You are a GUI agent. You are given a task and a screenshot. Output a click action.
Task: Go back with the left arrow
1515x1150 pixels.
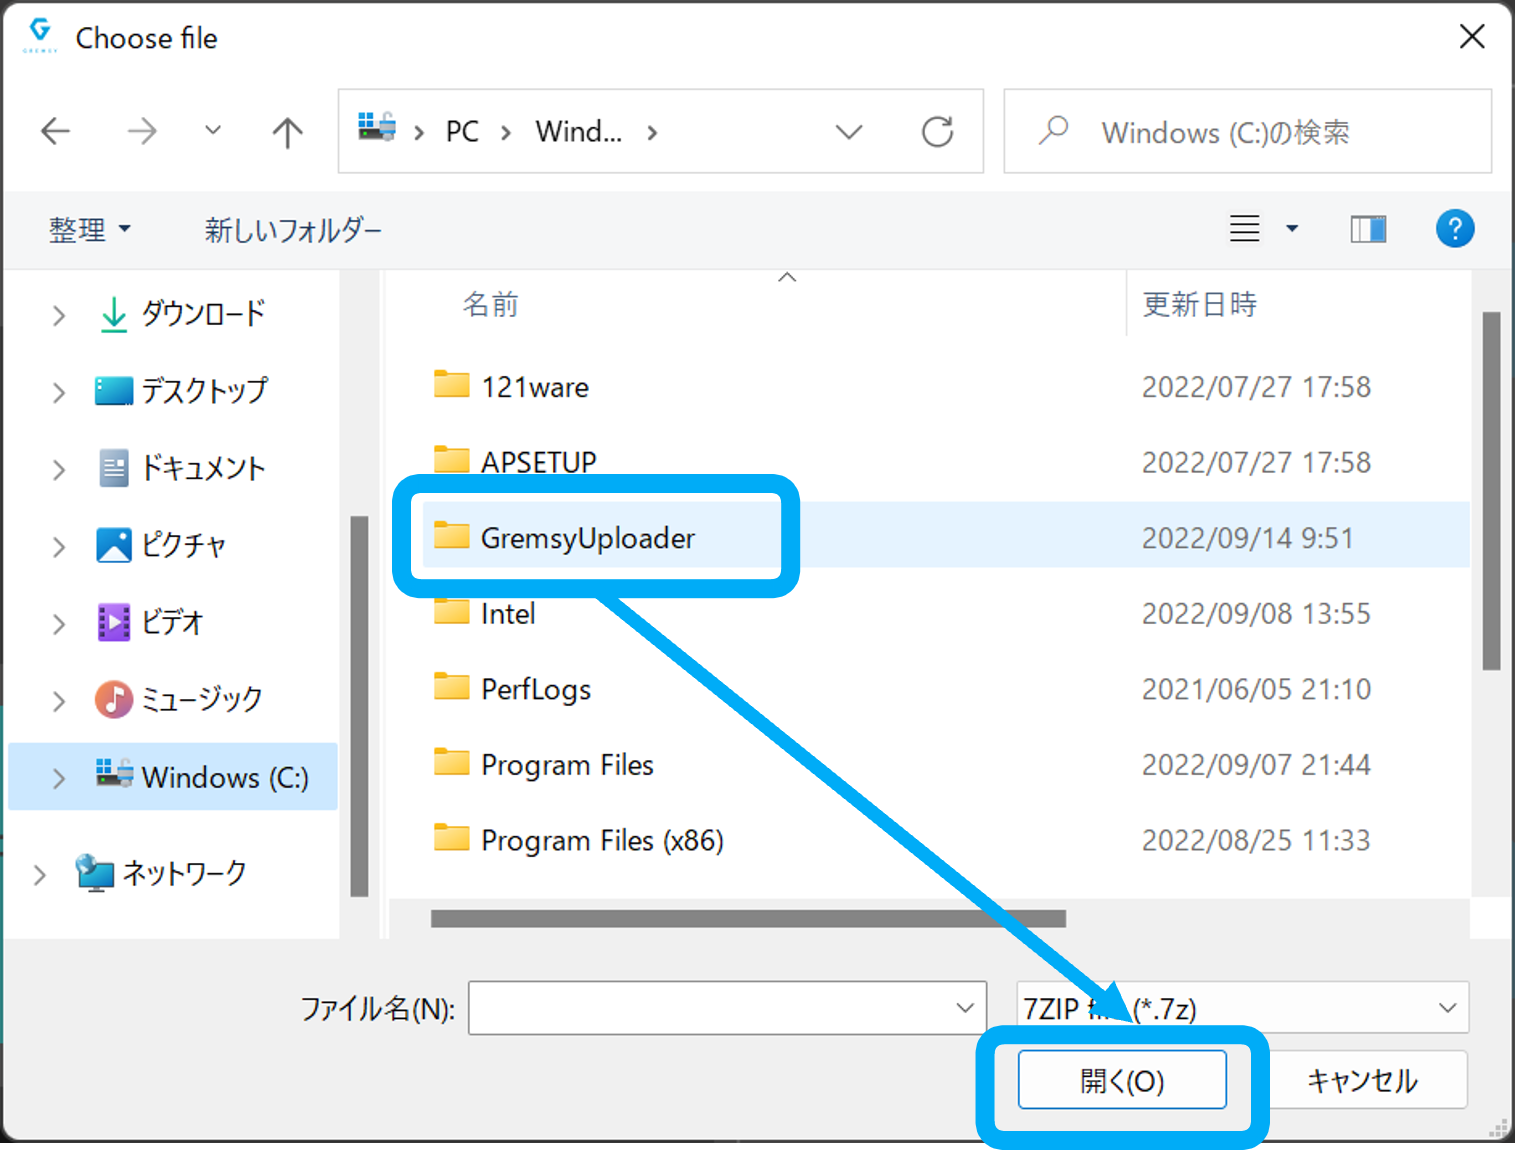point(56,131)
